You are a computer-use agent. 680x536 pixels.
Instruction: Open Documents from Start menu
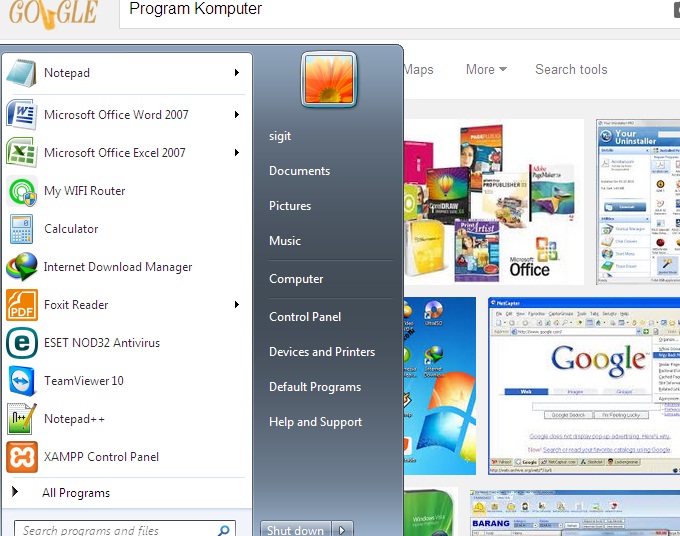coord(300,171)
